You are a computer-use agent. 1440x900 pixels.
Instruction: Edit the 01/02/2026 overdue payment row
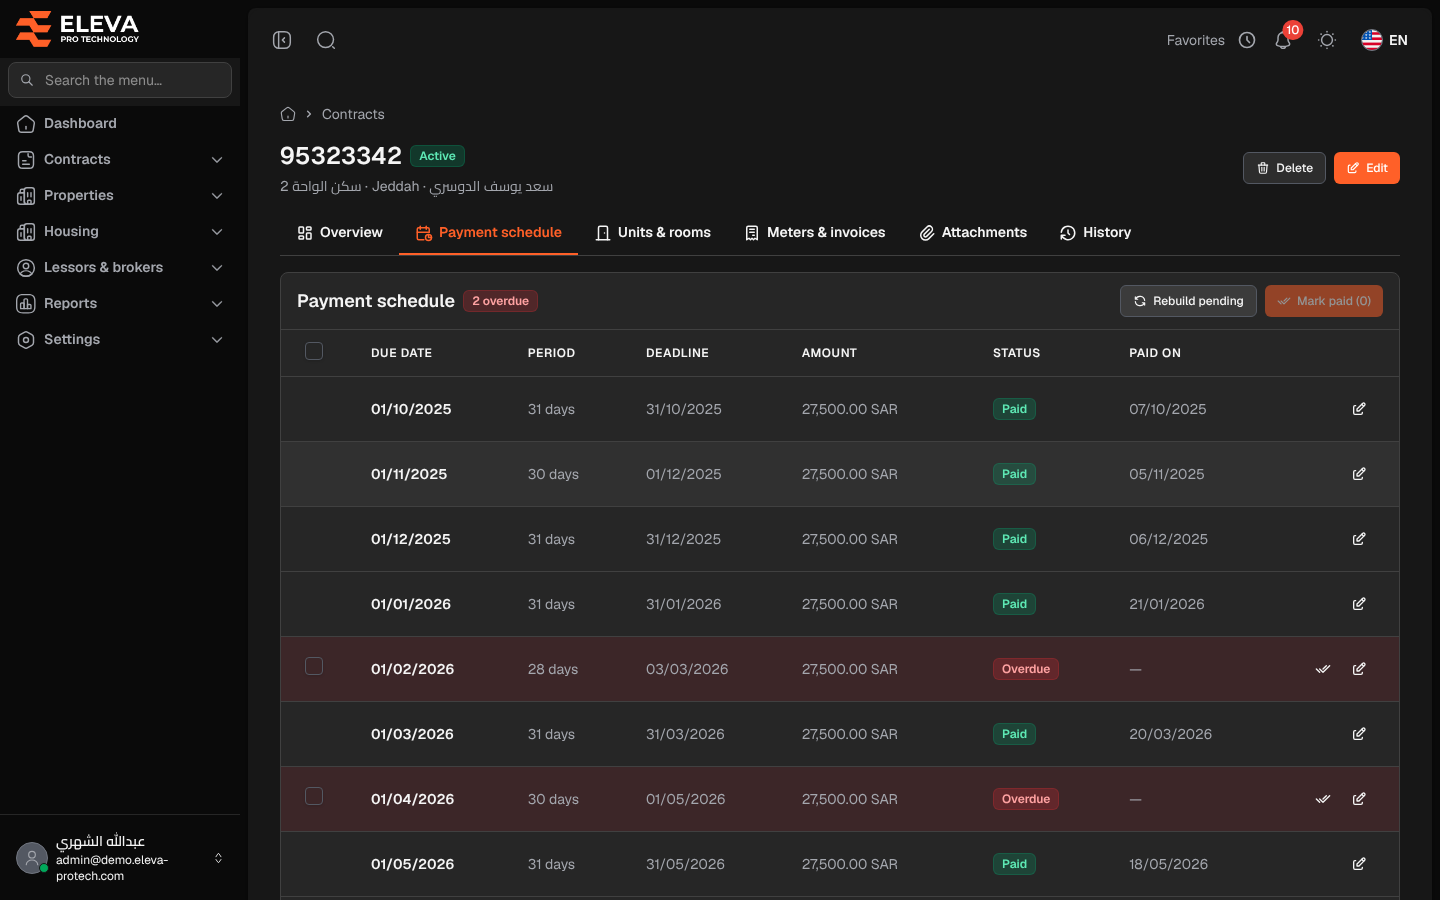click(x=1359, y=669)
